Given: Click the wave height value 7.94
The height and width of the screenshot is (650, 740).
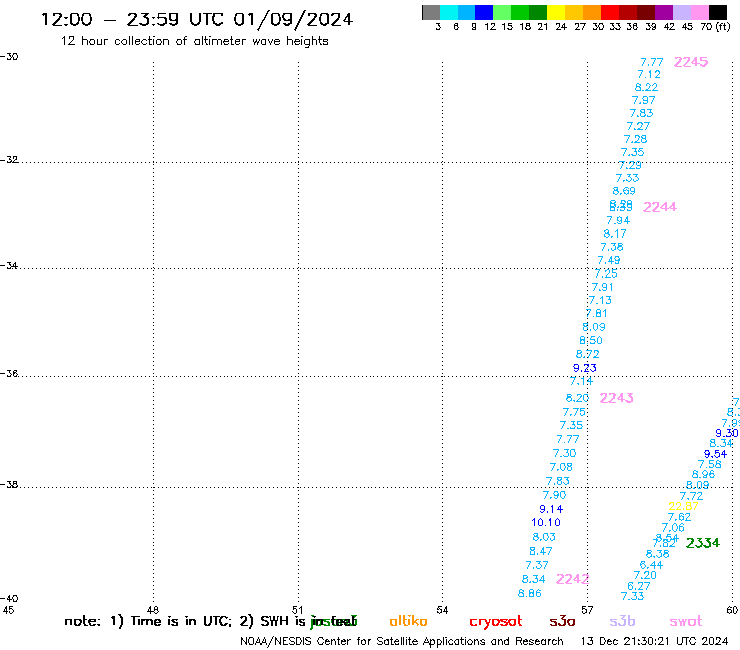Looking at the screenshot, I should pos(618,220).
